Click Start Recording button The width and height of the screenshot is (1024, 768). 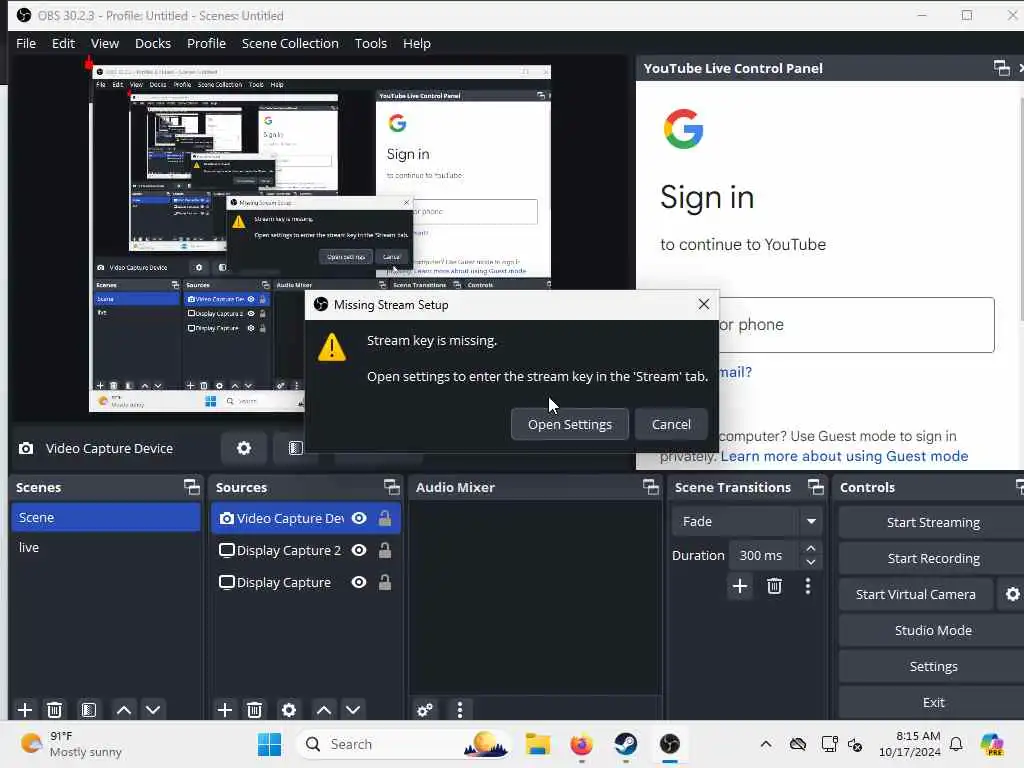[933, 558]
